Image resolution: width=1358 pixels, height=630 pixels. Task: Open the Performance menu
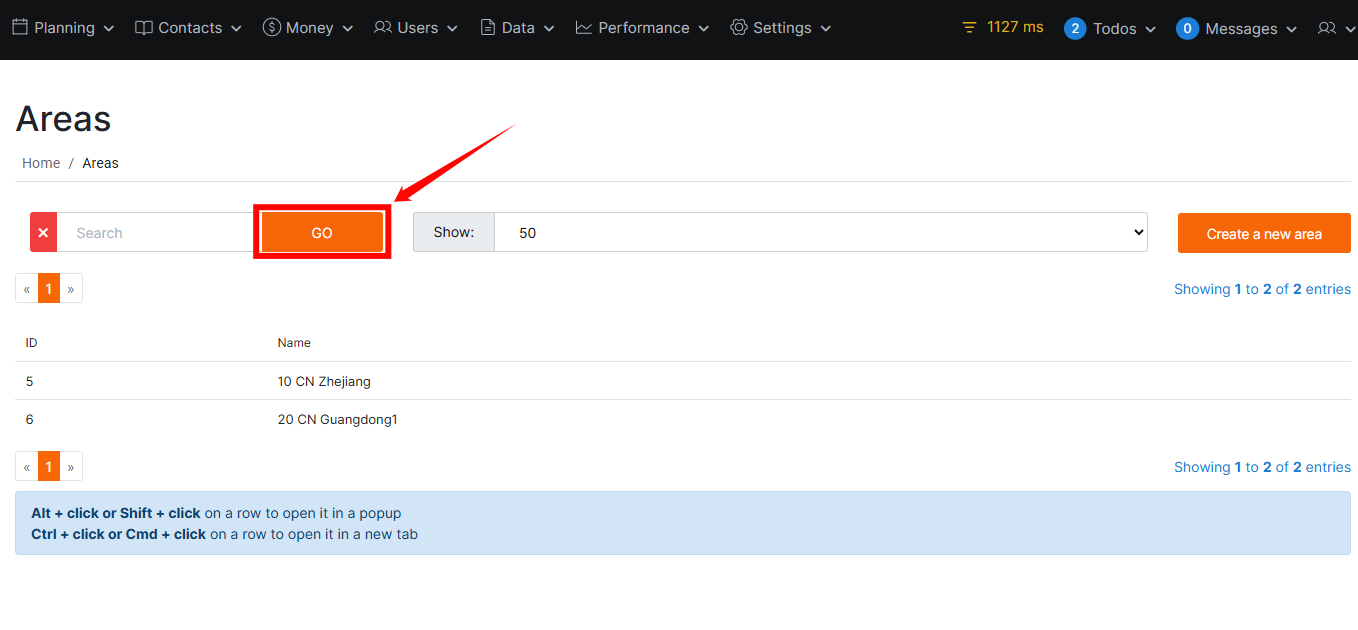click(x=642, y=28)
